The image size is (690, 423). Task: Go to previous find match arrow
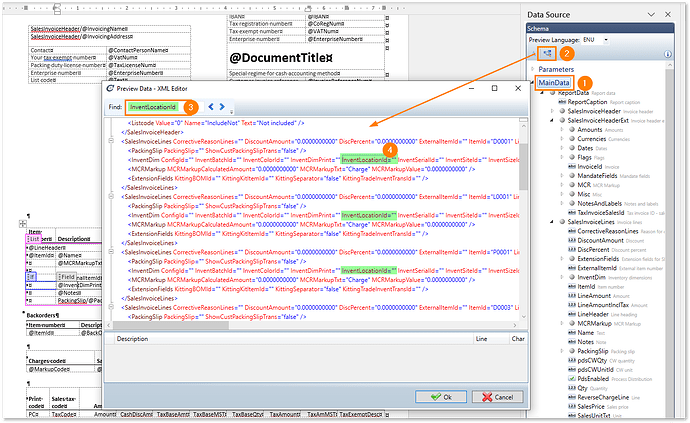[x=211, y=107]
